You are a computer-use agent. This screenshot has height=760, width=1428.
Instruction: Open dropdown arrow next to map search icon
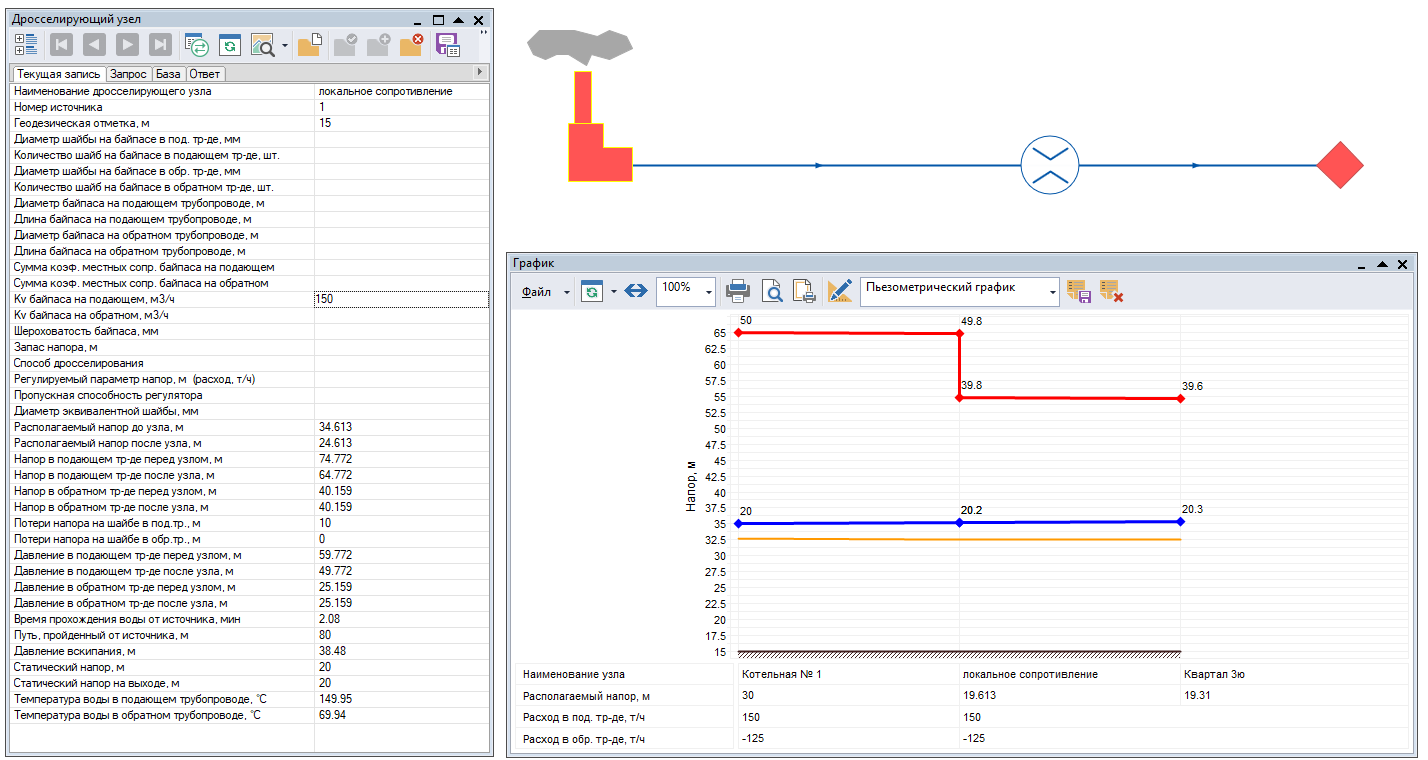coord(285,45)
